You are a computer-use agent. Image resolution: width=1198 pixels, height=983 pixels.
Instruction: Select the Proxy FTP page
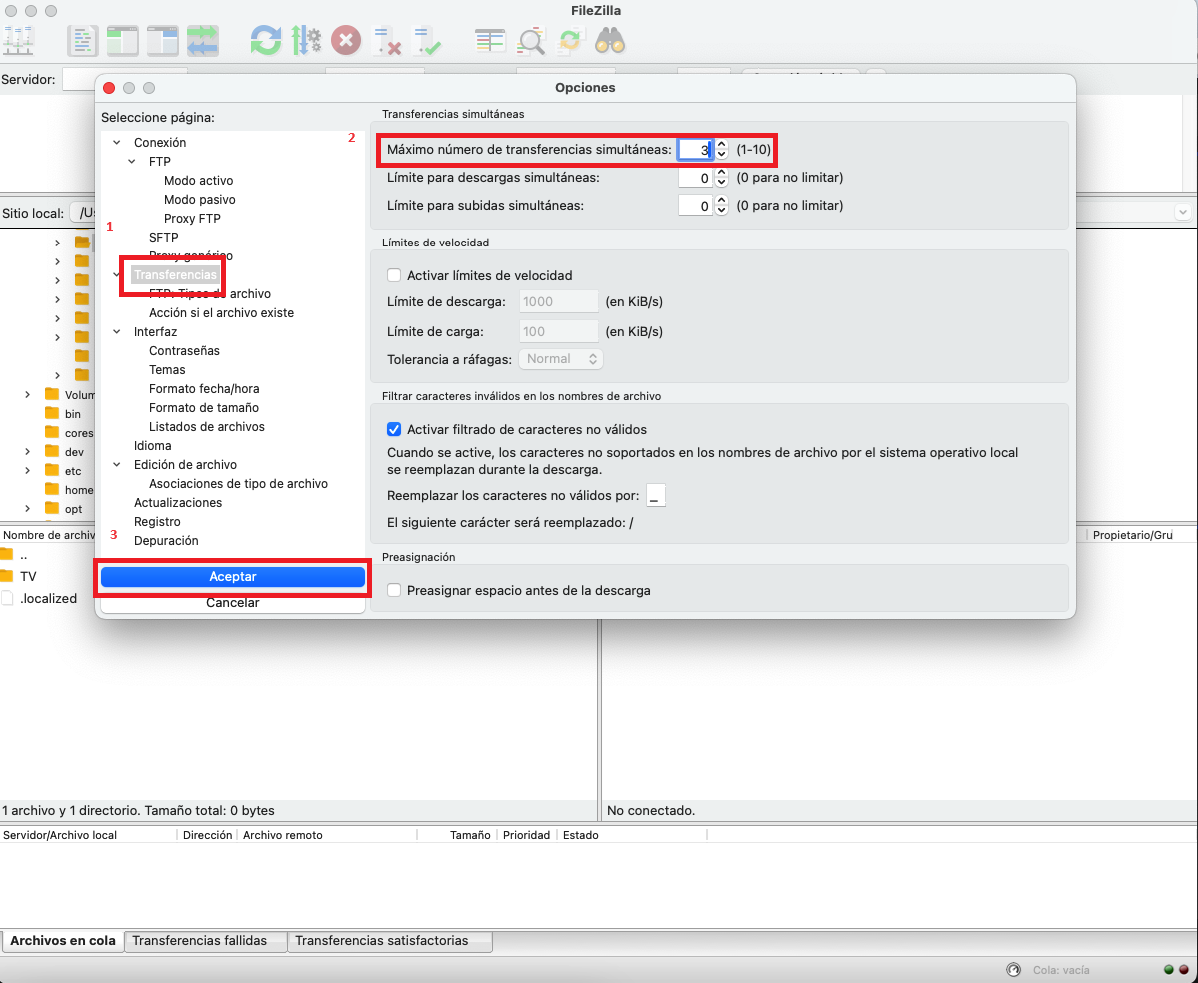[x=193, y=218]
